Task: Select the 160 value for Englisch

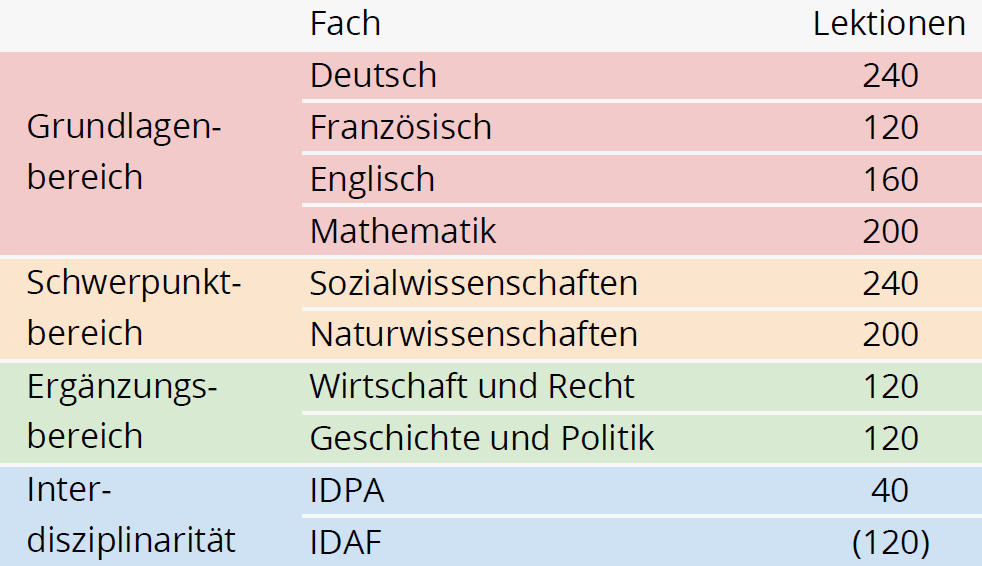Action: tap(891, 180)
